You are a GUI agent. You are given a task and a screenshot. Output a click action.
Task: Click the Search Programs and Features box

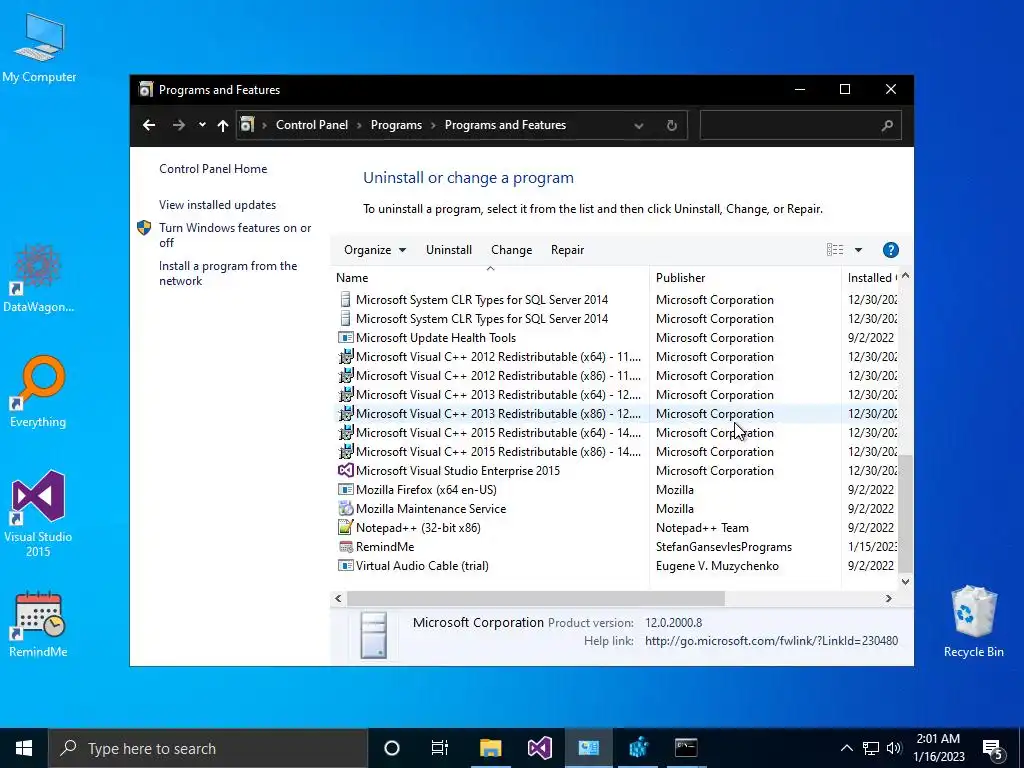point(801,125)
